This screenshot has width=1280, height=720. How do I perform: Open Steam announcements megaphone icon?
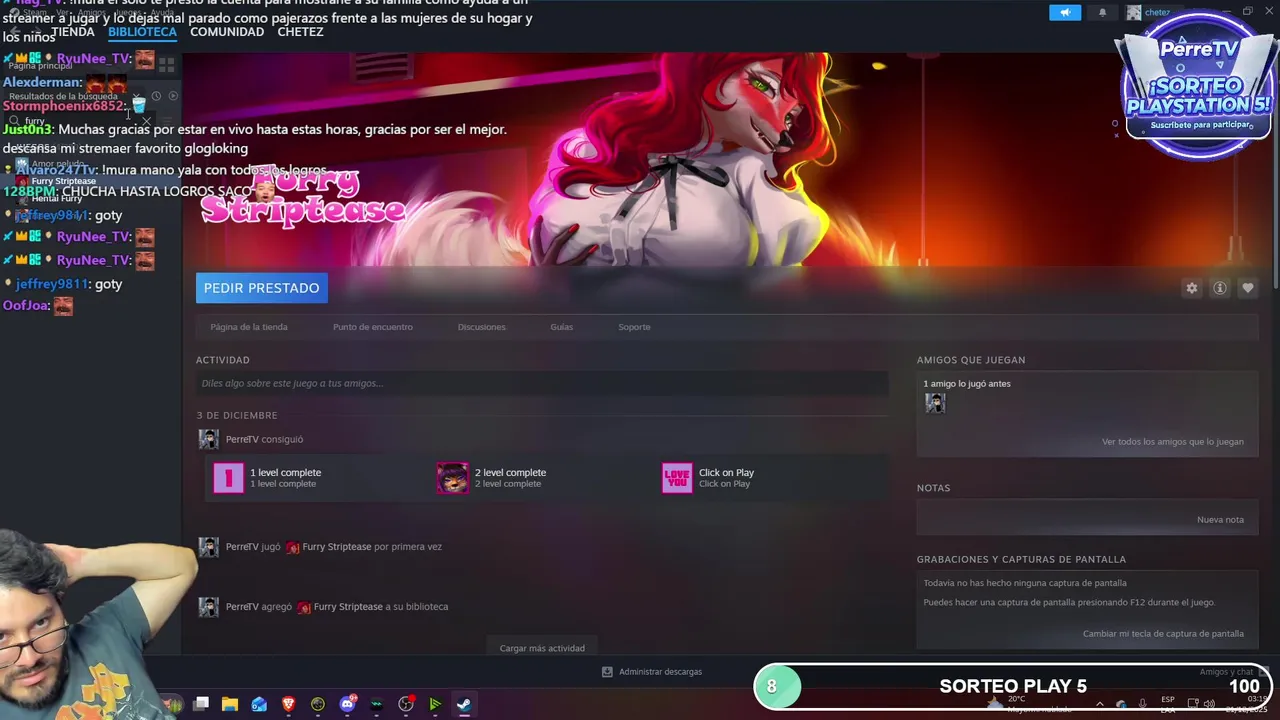tap(1065, 12)
